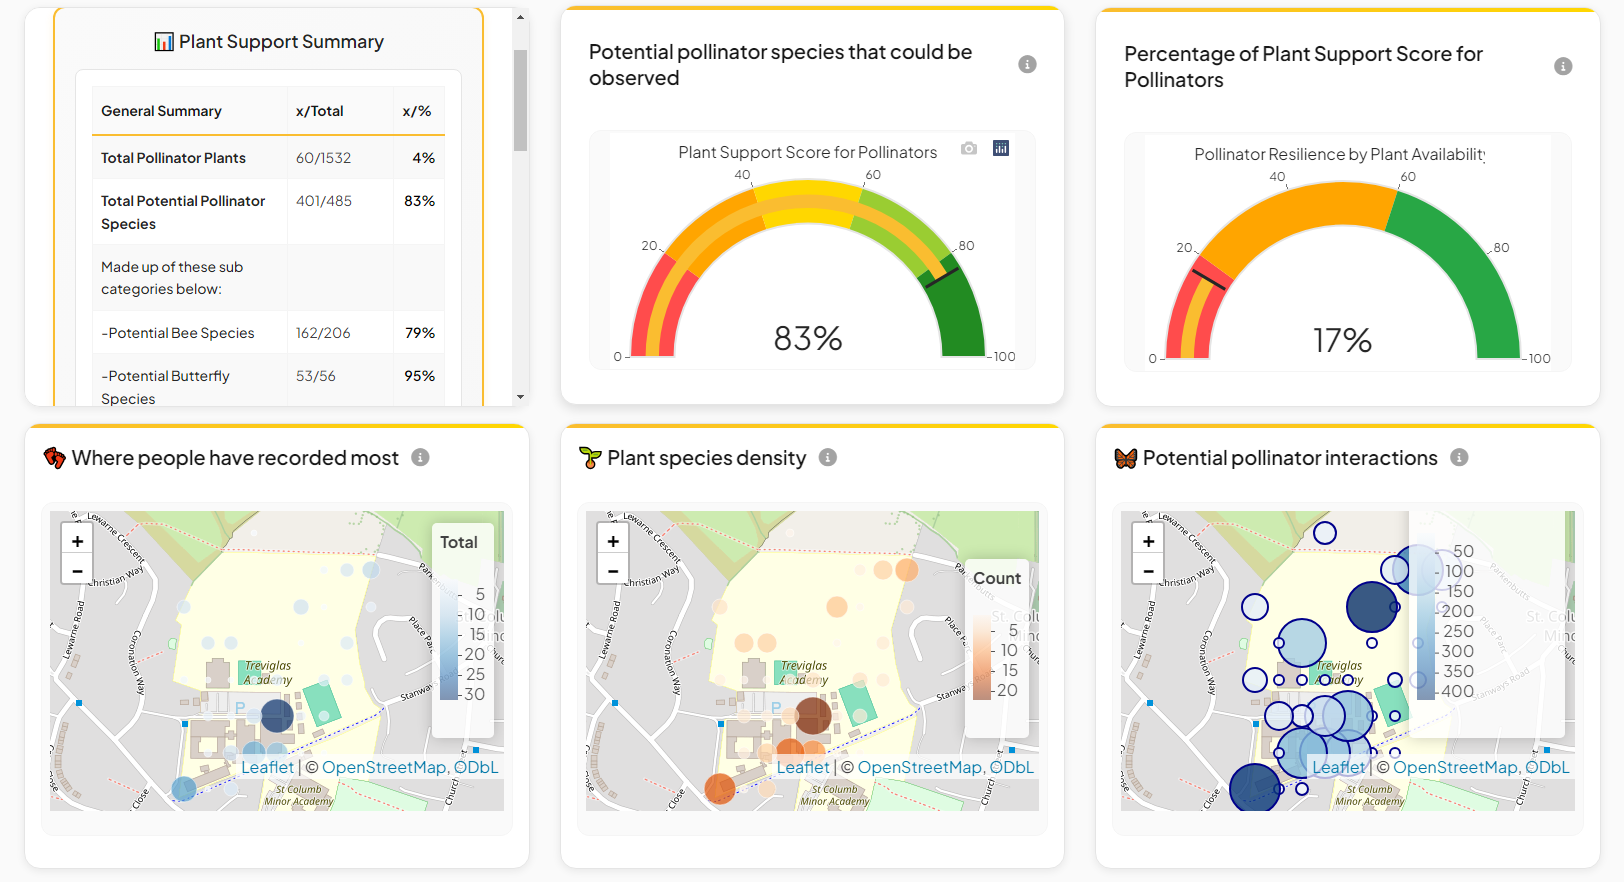Viewport: 1624px width, 882px height.
Task: Zoom out on pollinator interactions map
Action: click(x=1148, y=571)
